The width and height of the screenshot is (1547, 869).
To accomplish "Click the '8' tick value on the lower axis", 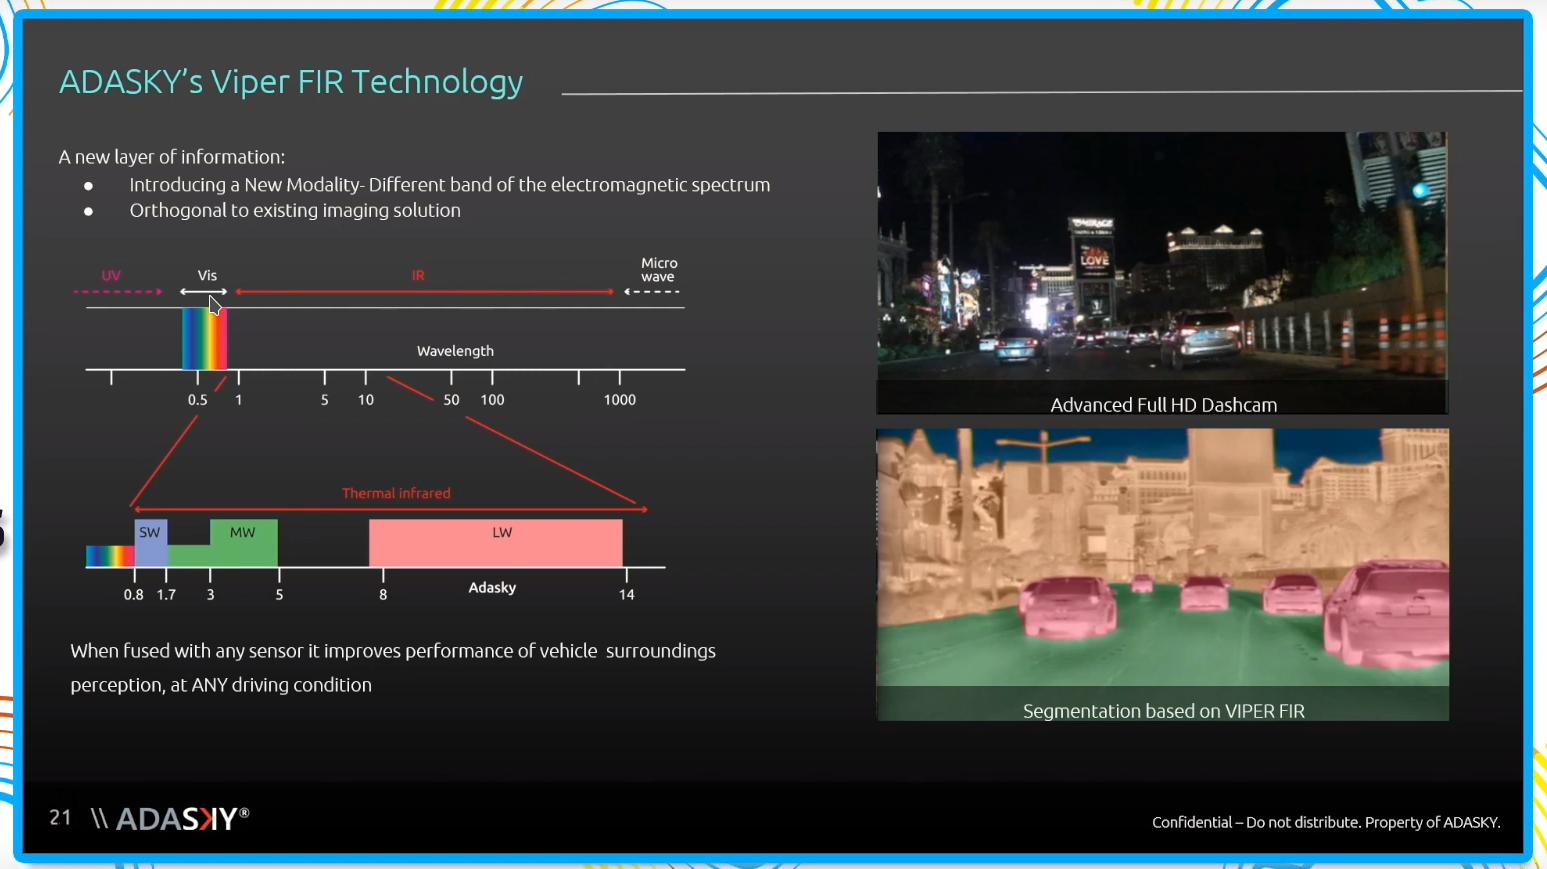I will [x=383, y=595].
